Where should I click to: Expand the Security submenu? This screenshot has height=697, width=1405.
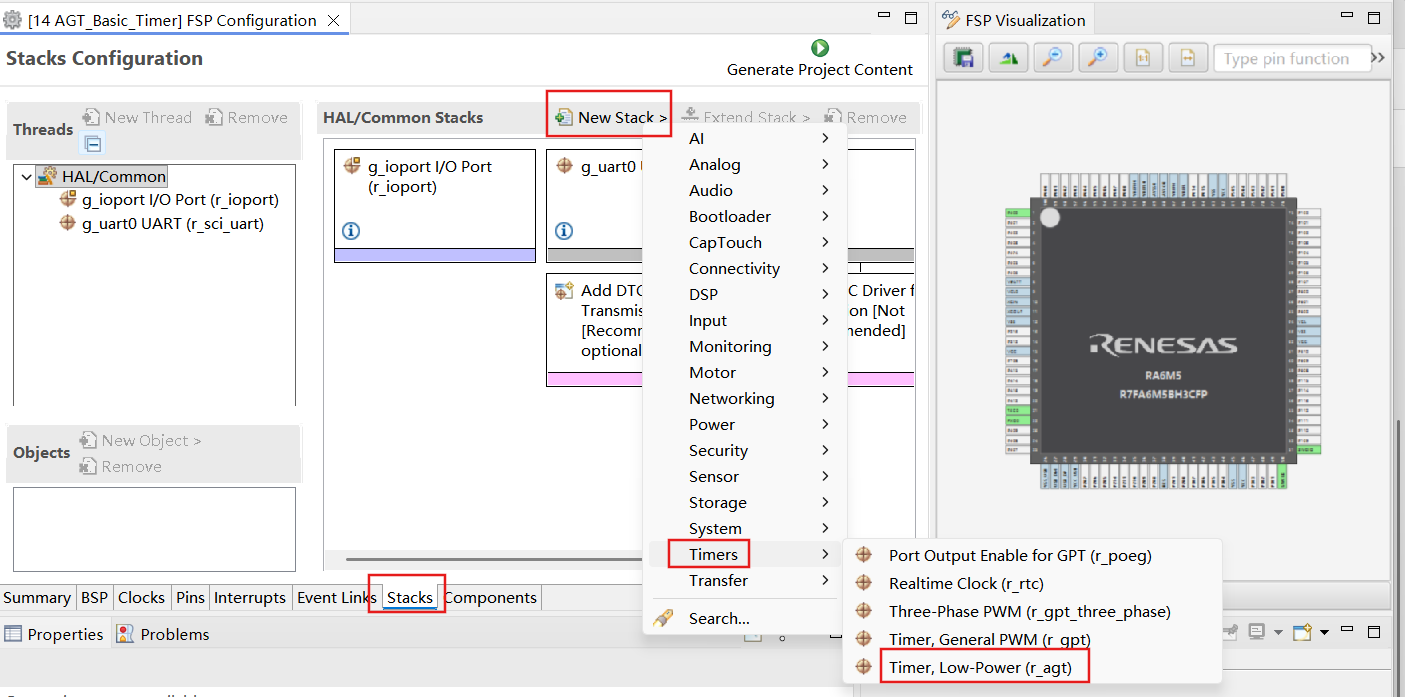[825, 450]
